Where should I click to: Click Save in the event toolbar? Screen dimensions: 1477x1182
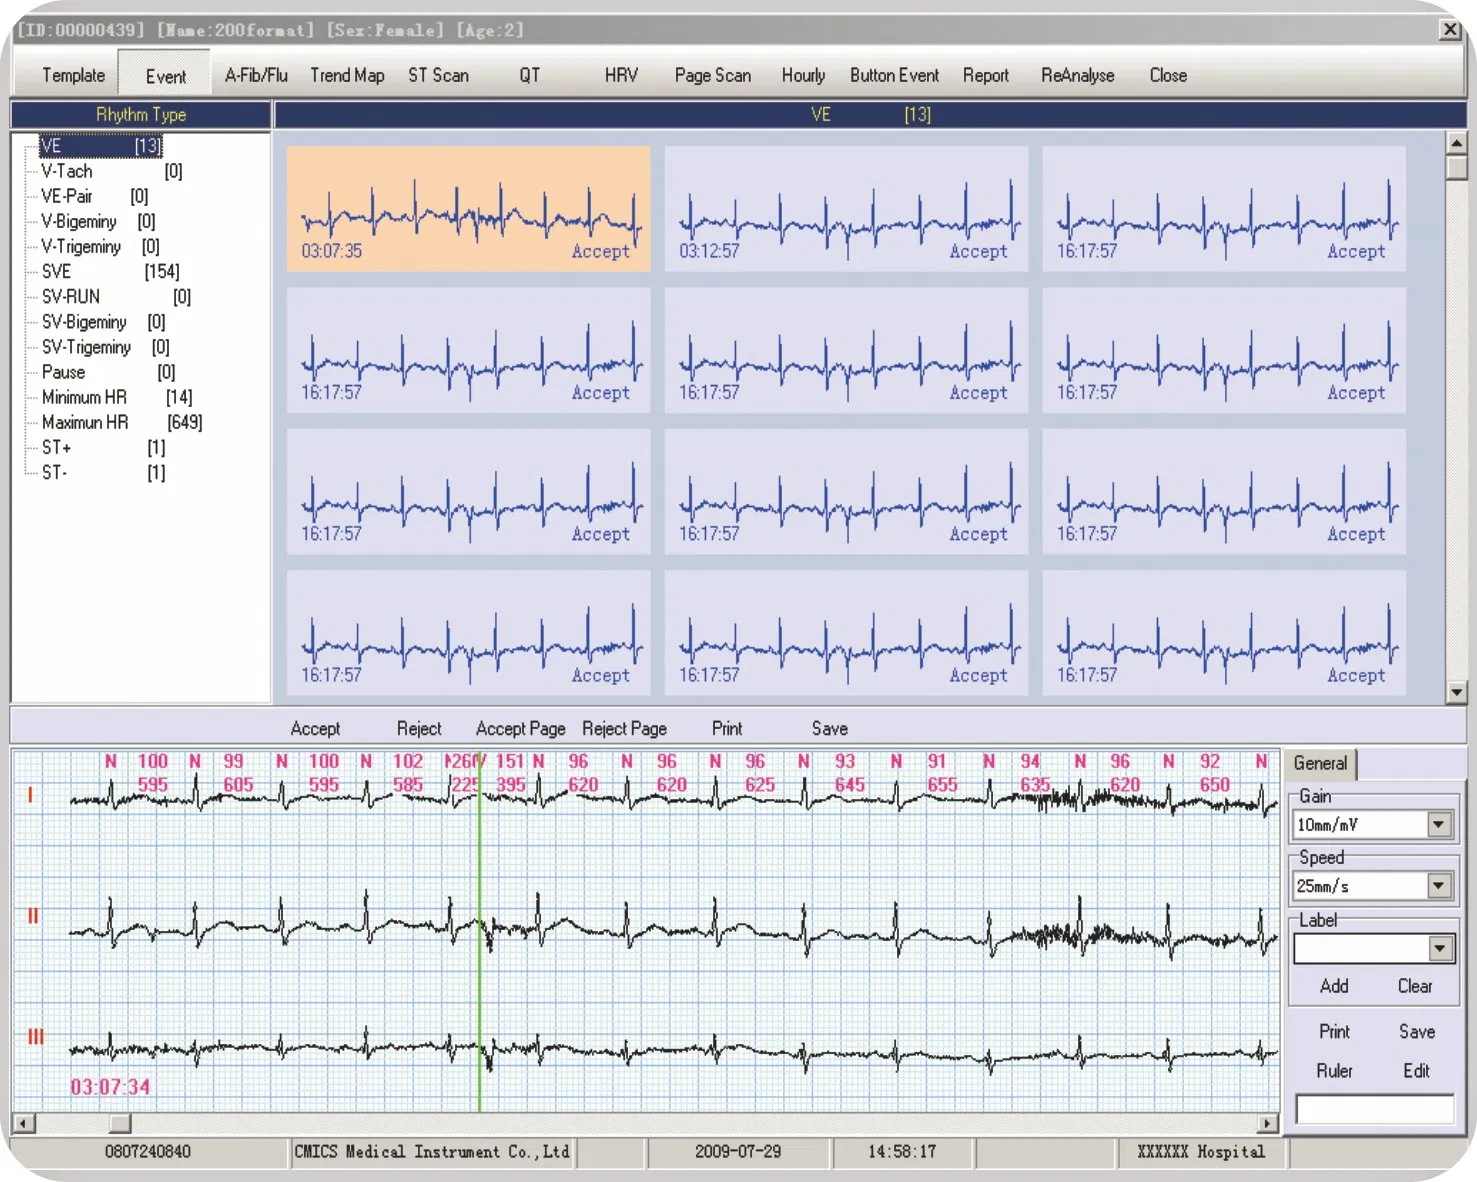[830, 729]
